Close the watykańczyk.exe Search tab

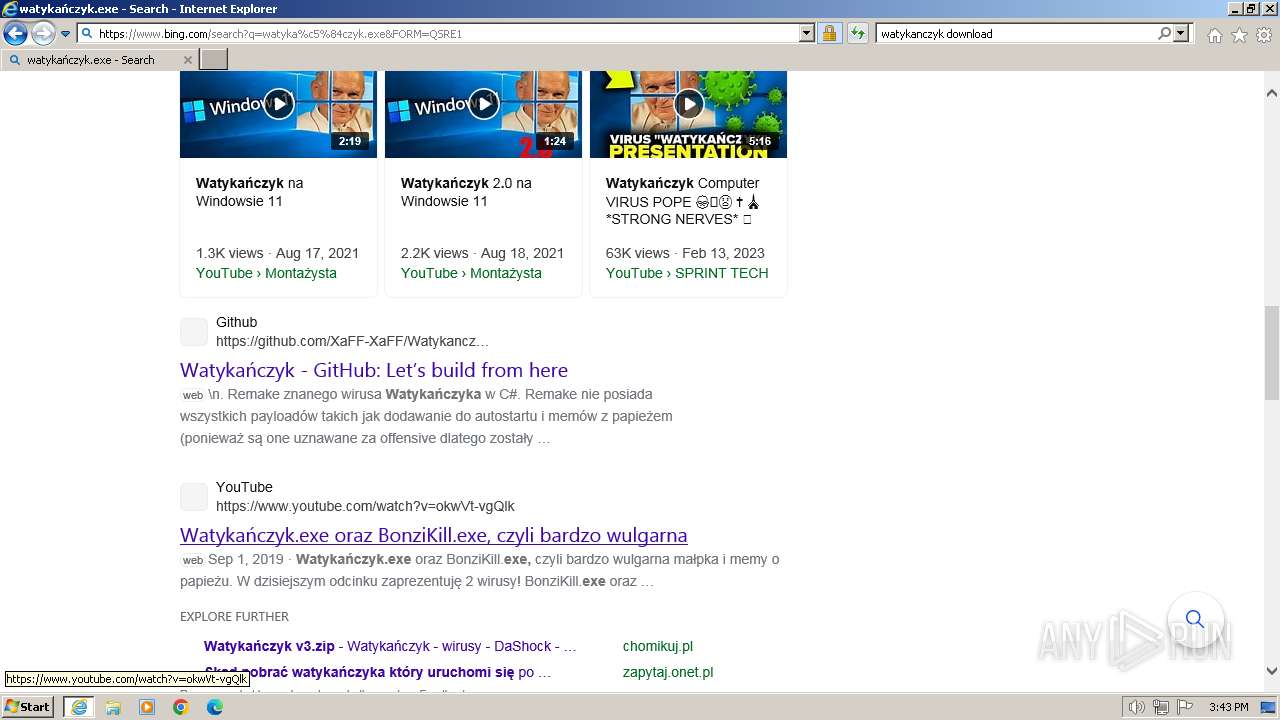coord(187,60)
